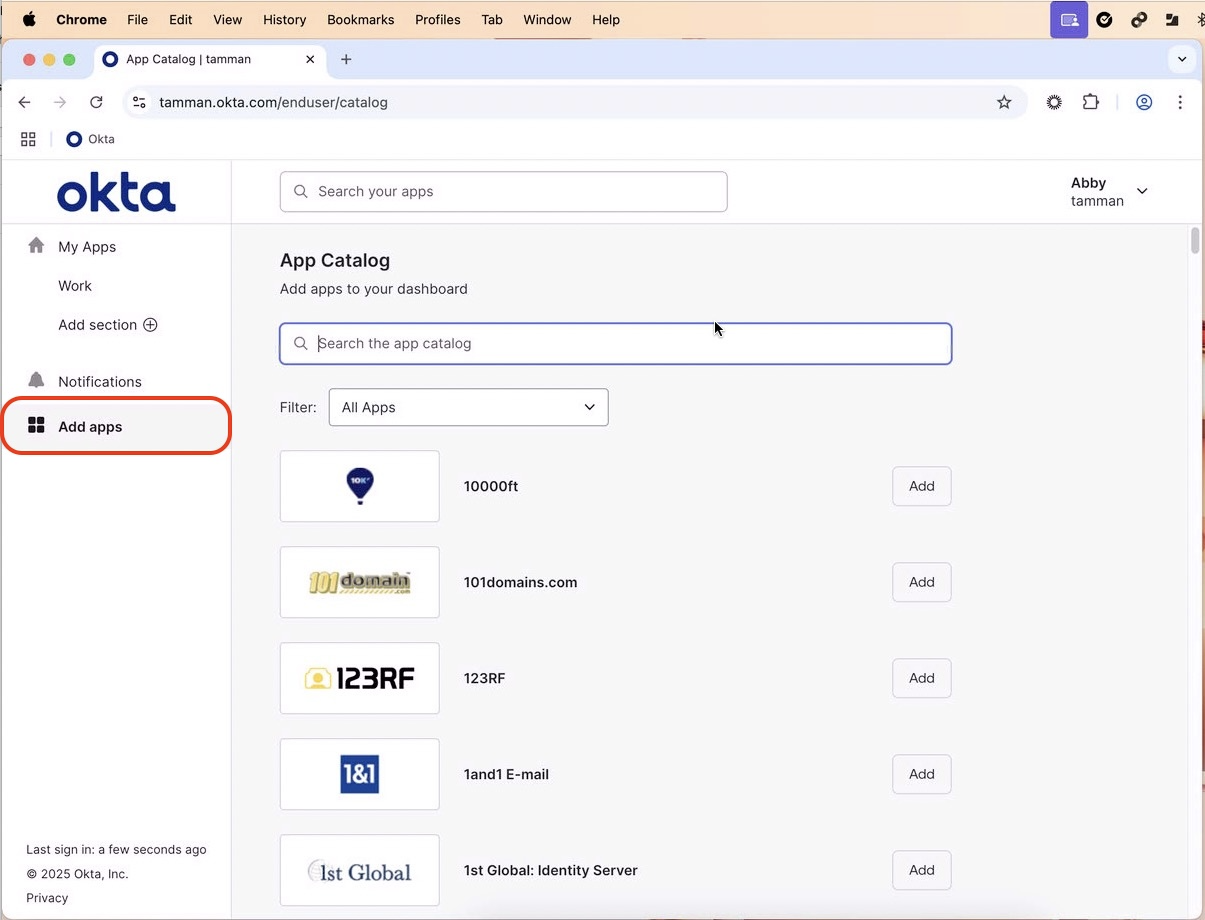Screen dimensions: 1205x920
Task: Focus the Search your apps field
Action: click(503, 192)
